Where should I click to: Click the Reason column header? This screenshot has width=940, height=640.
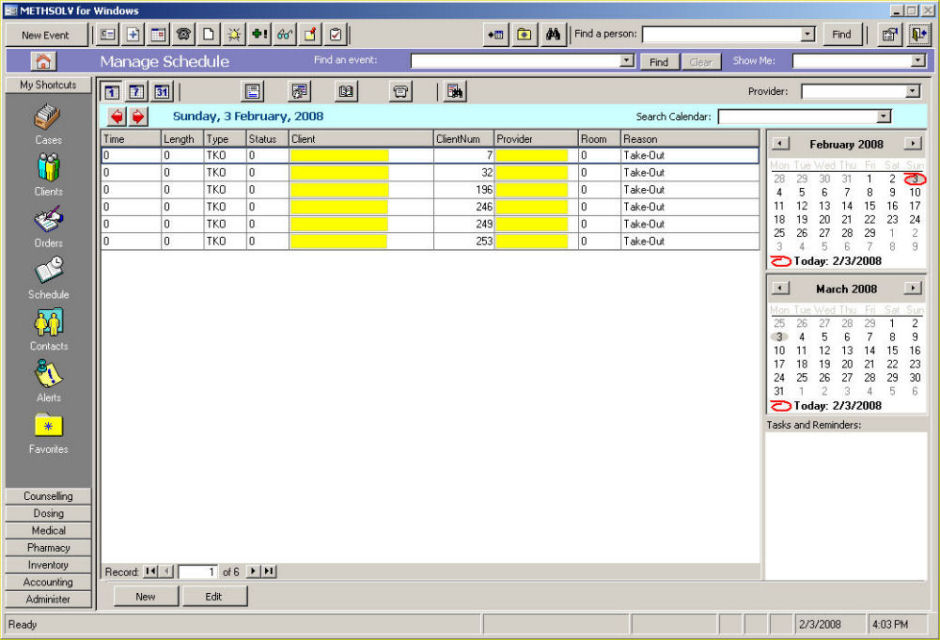(x=689, y=139)
